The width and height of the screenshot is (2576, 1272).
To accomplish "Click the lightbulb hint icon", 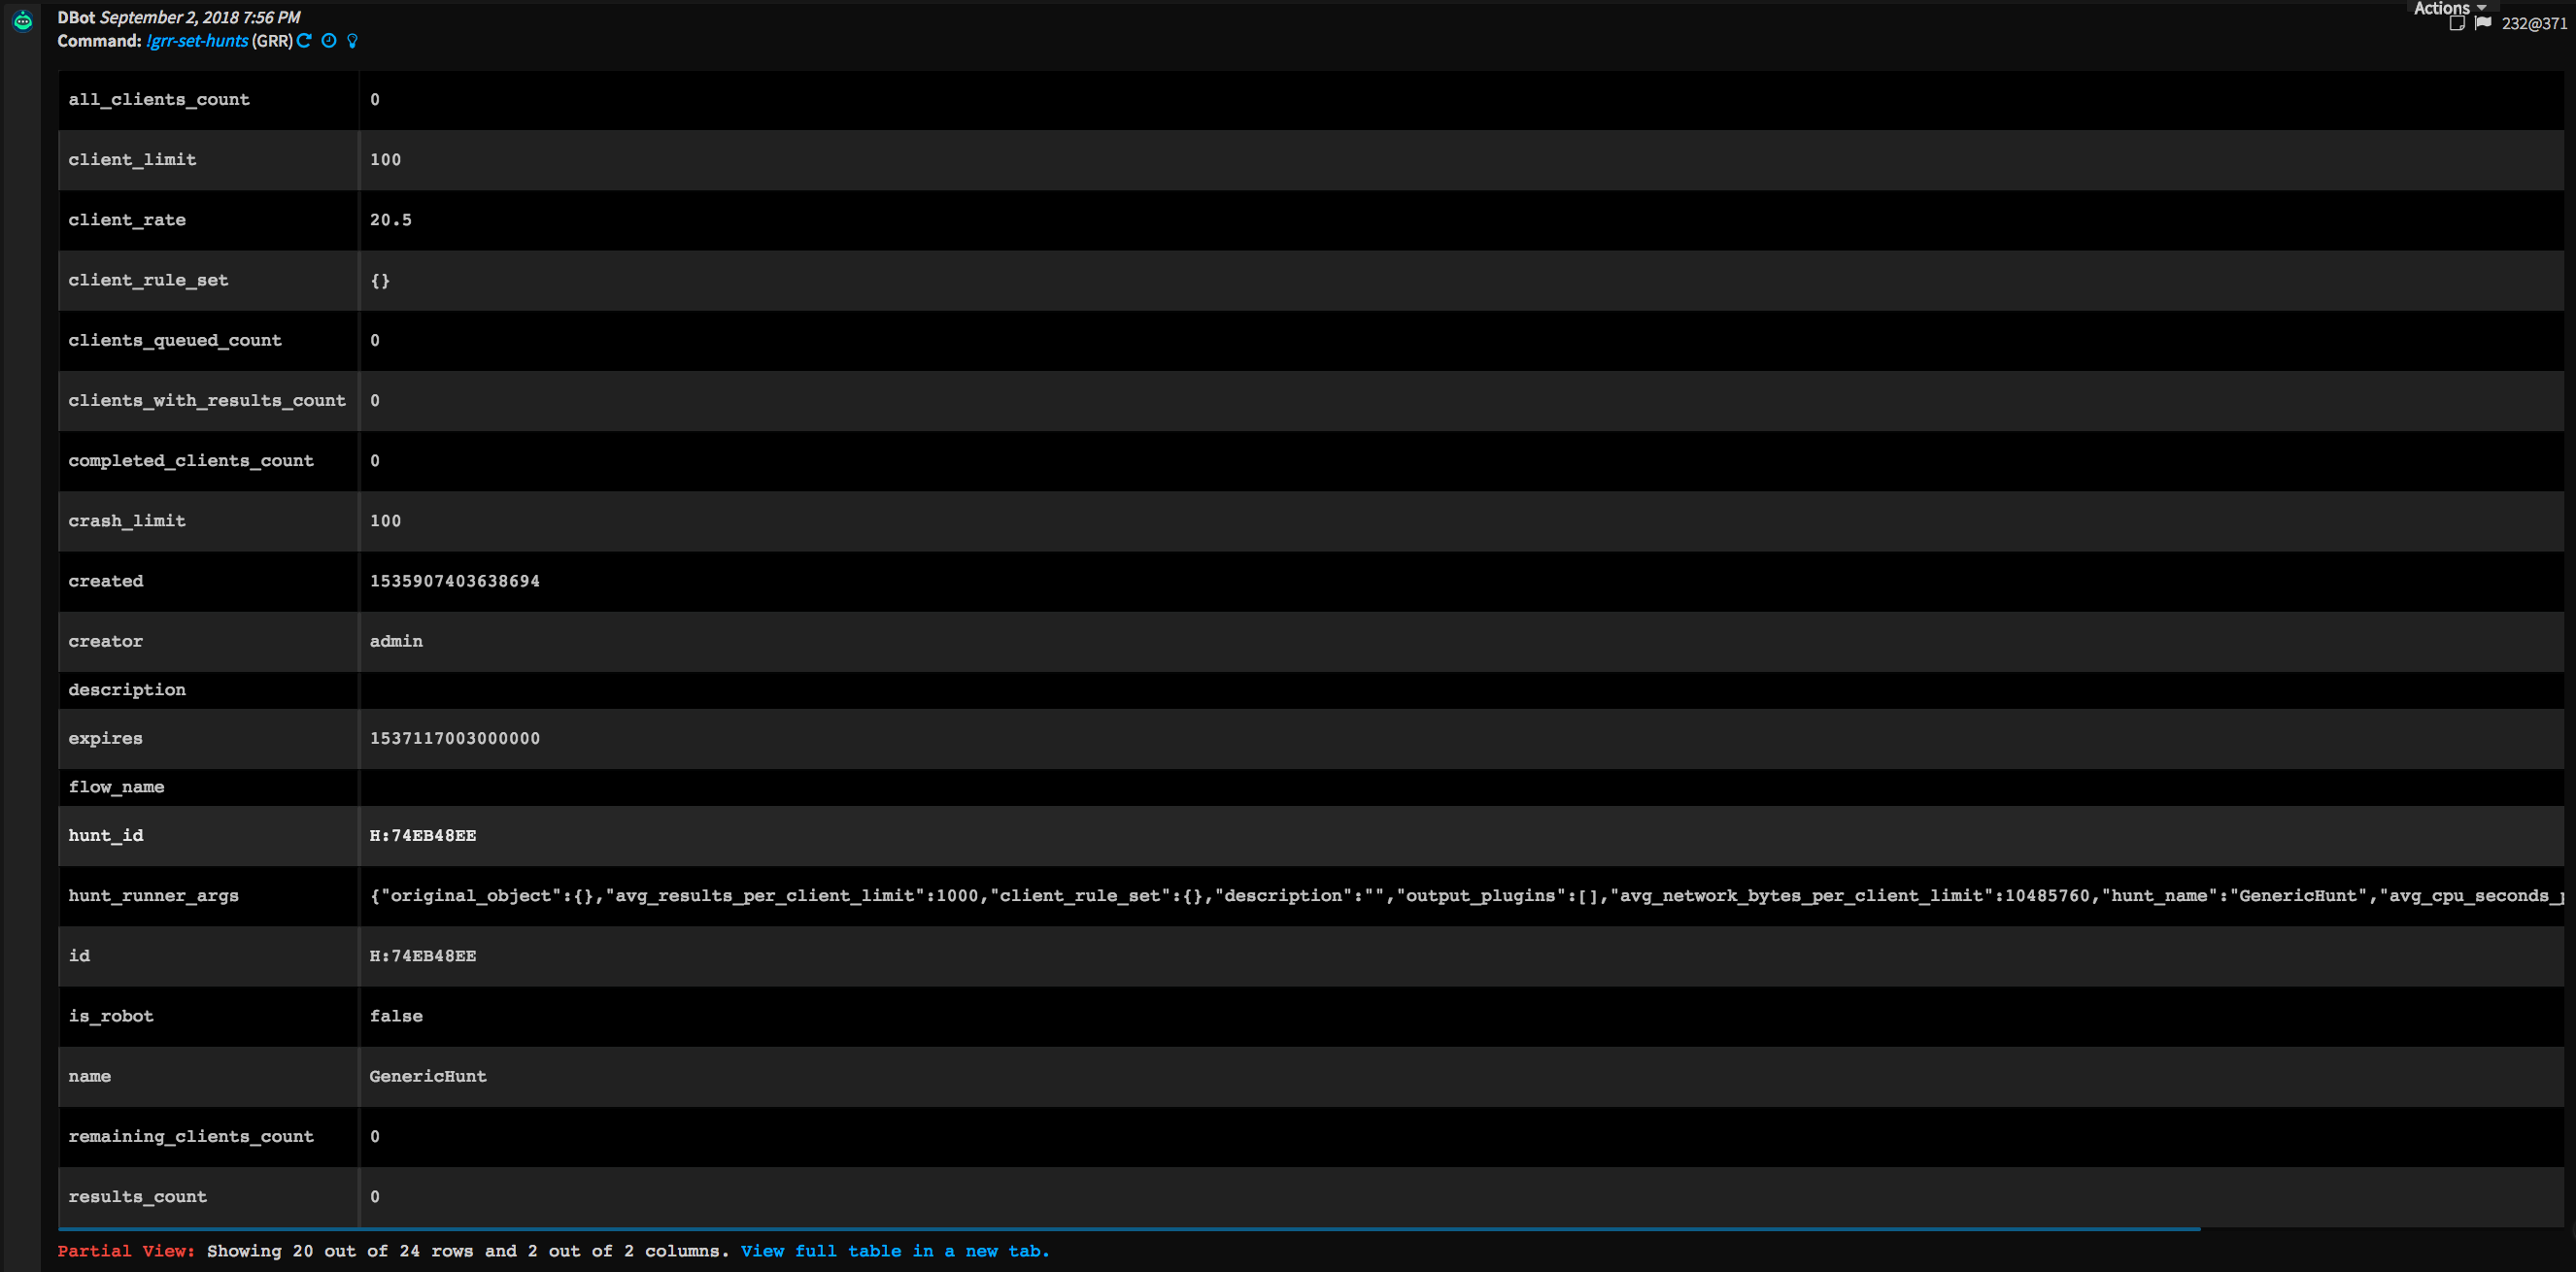I will (x=352, y=41).
